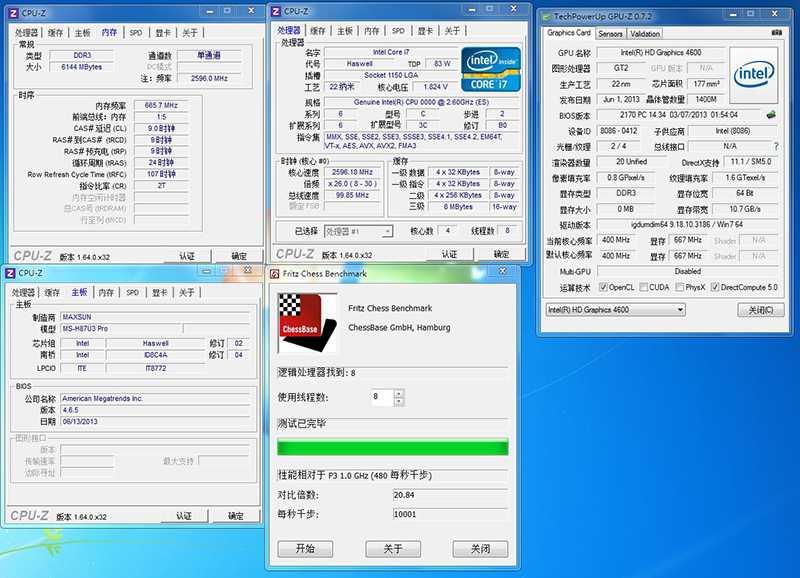Screen dimensions: 800x578
Task: Click the memory size value 6144 MBytes
Action: coord(82,67)
